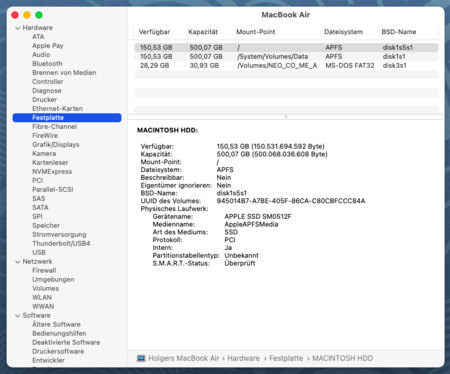
Task: Select SAS in the sidebar
Action: tap(39, 199)
